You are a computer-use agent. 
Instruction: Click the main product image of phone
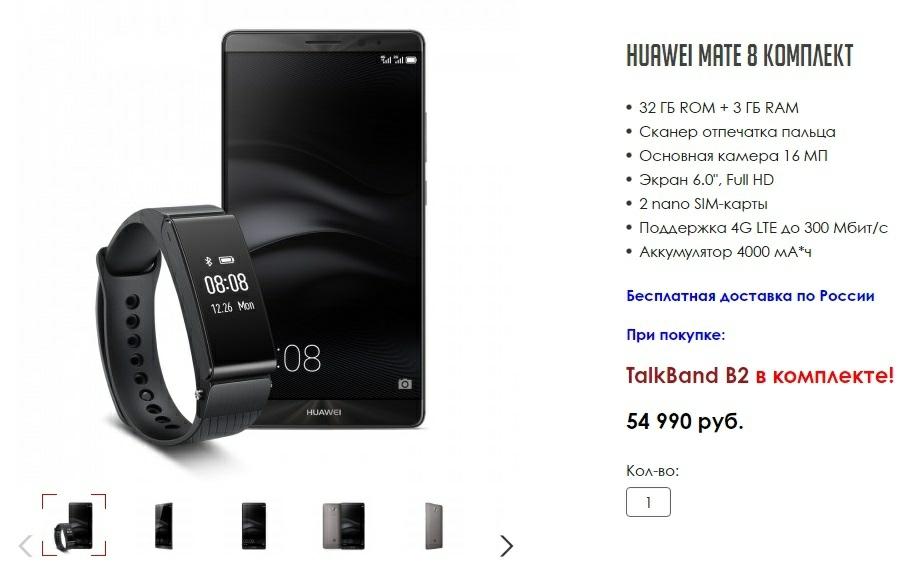[x=324, y=229]
